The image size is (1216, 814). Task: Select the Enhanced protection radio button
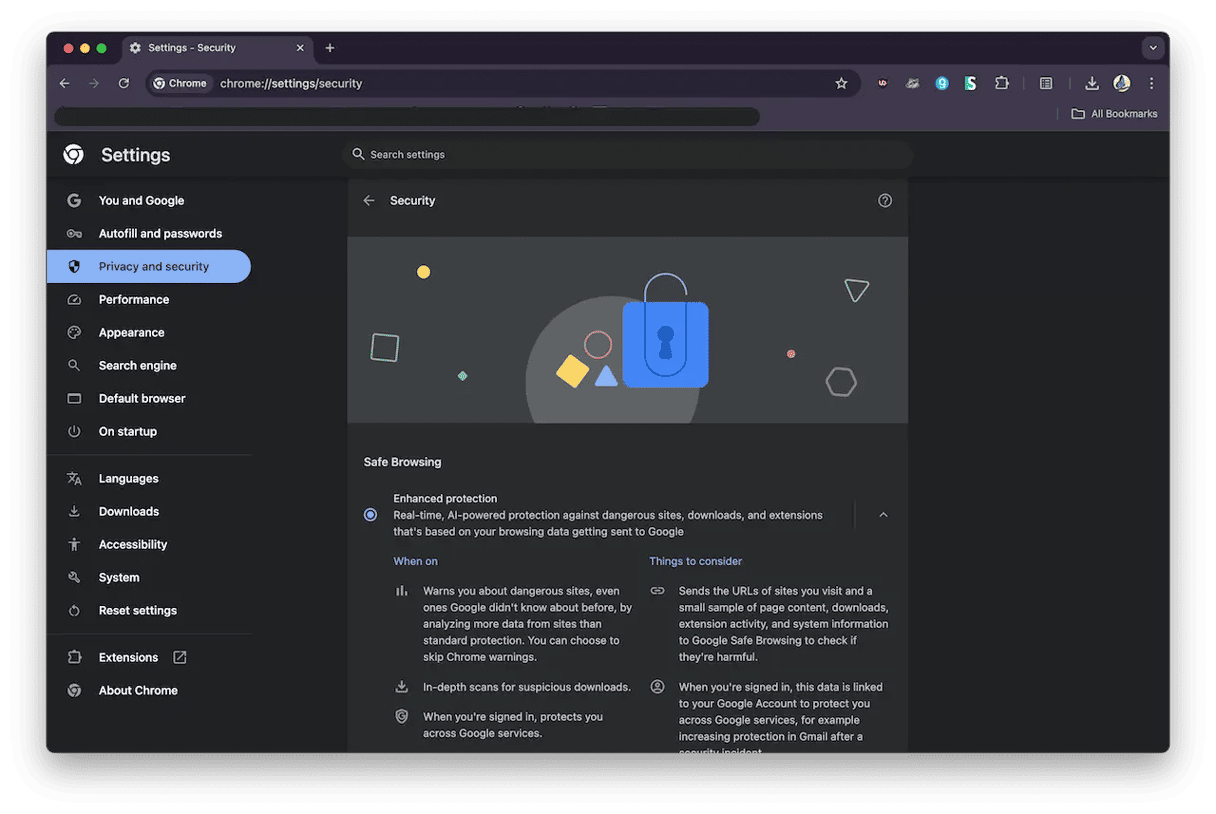[371, 515]
